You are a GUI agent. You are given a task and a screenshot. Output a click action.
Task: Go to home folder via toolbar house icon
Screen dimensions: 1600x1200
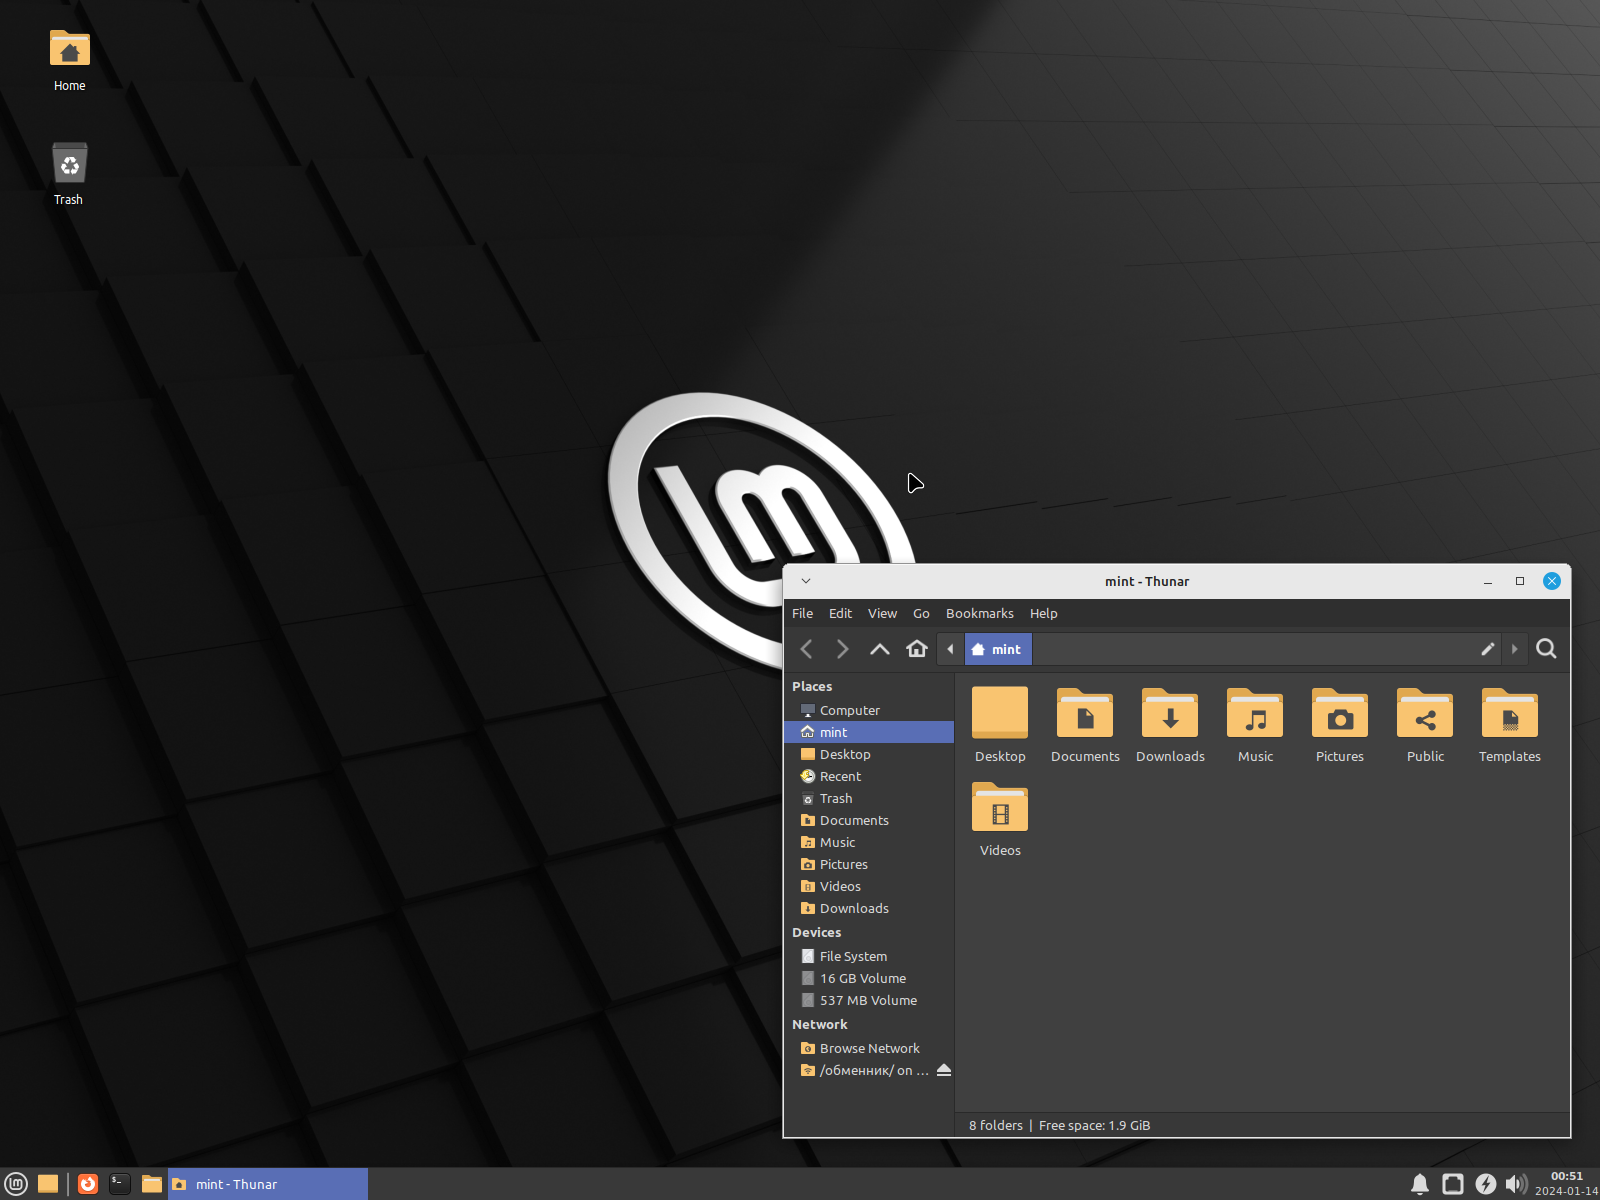click(x=917, y=649)
